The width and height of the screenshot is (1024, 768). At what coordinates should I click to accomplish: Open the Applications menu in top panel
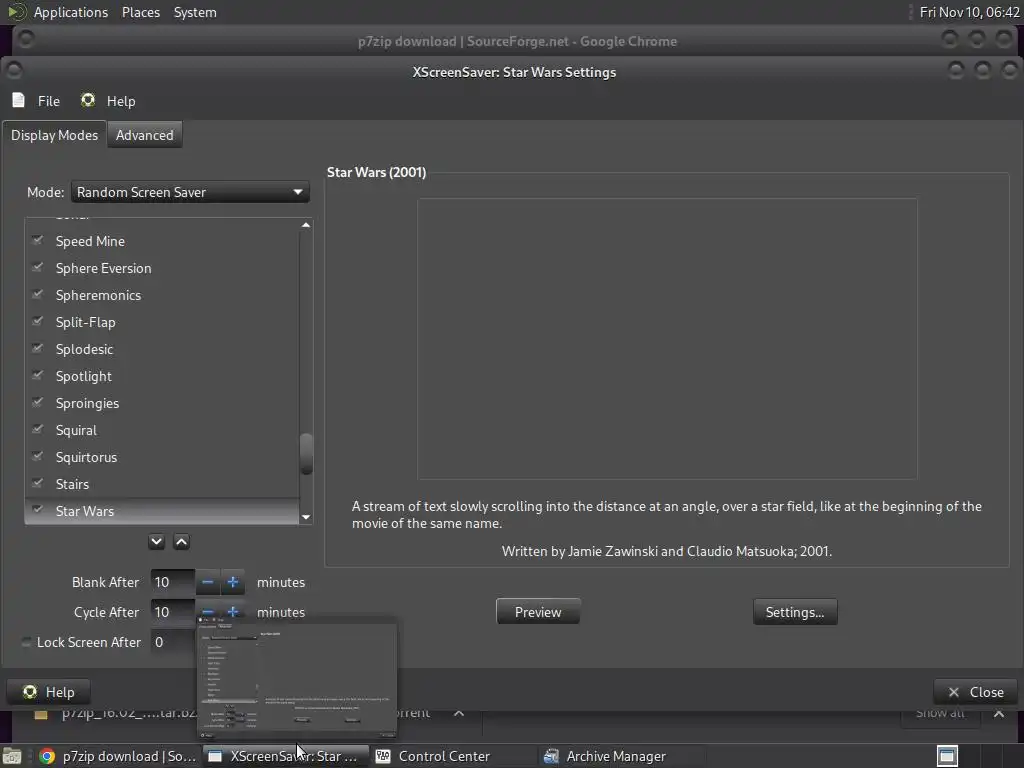click(x=71, y=12)
